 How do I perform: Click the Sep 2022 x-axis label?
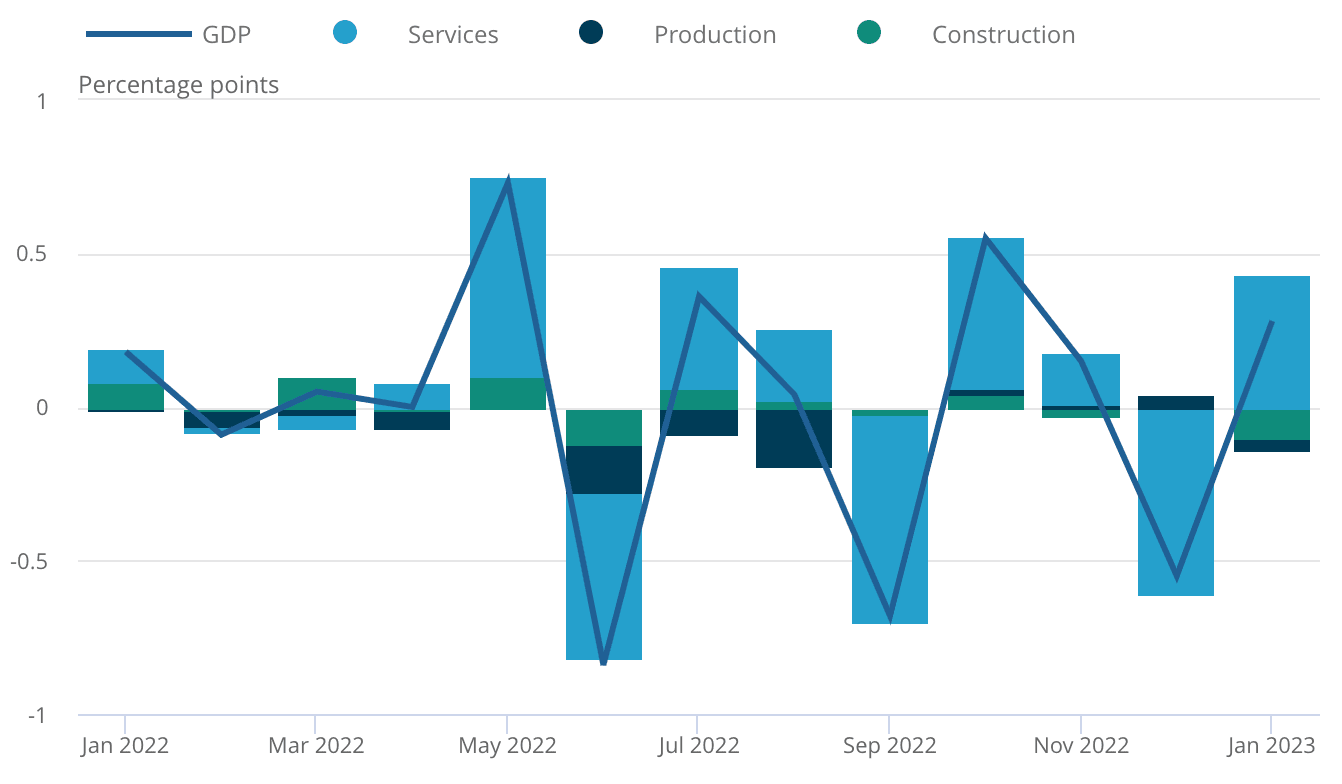(889, 746)
